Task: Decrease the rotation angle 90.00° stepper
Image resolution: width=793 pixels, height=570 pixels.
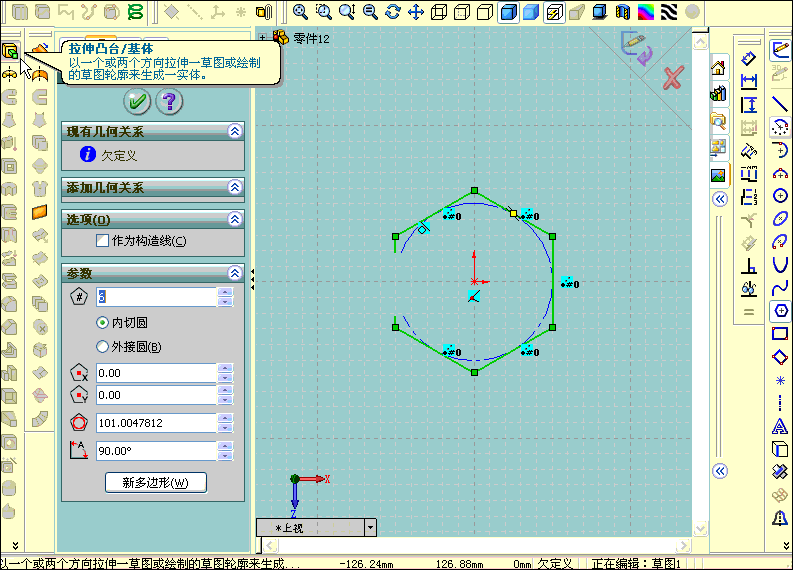Action: [225, 456]
